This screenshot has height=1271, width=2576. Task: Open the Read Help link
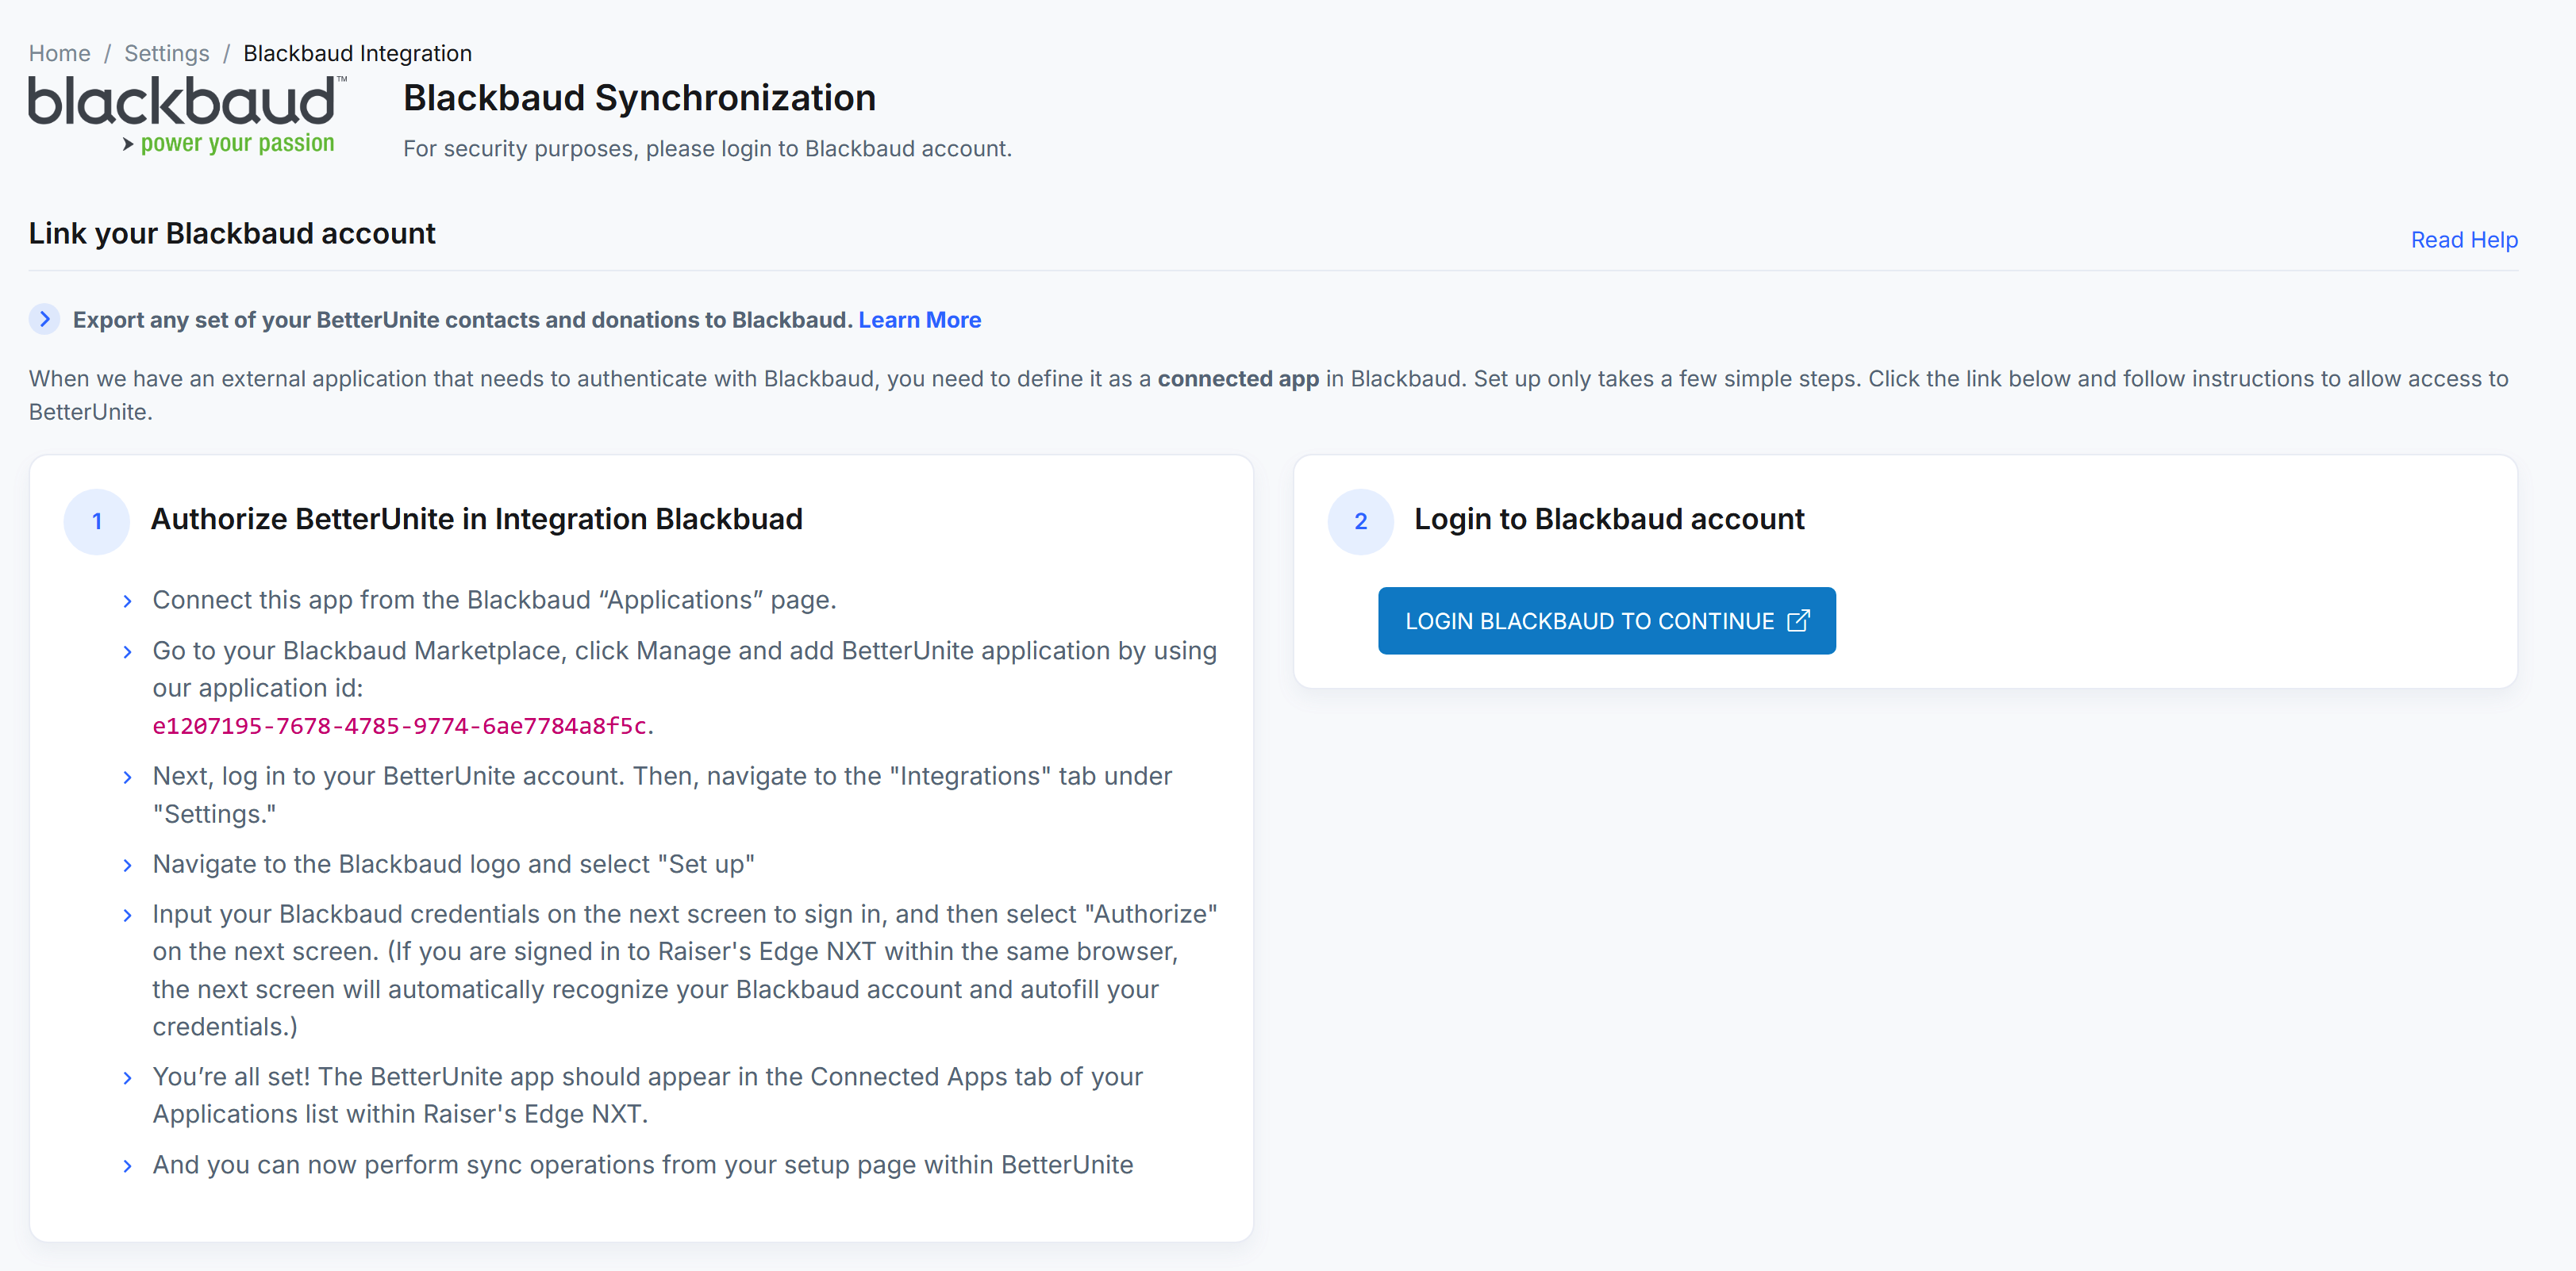click(x=2463, y=240)
